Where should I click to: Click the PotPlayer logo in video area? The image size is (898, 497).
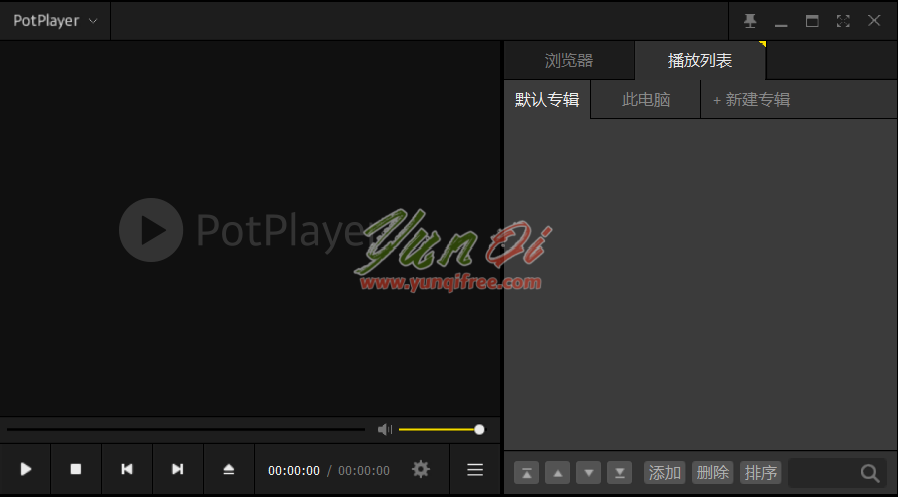(246, 230)
